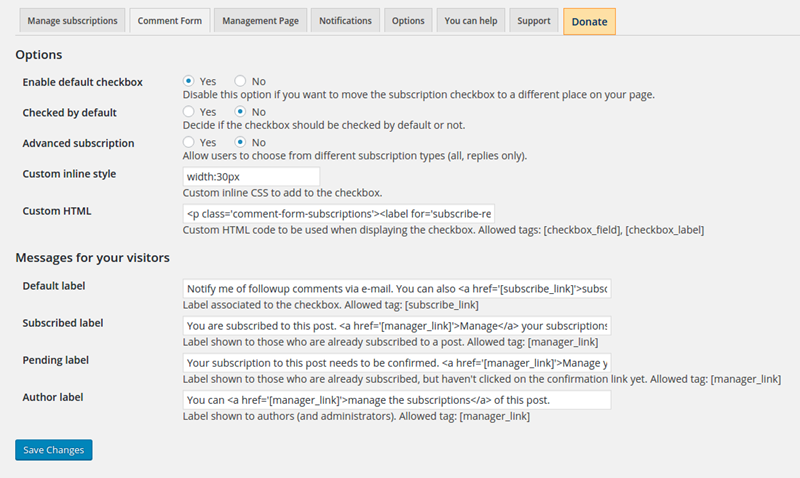Enable Advanced subscription with Yes

(189, 142)
